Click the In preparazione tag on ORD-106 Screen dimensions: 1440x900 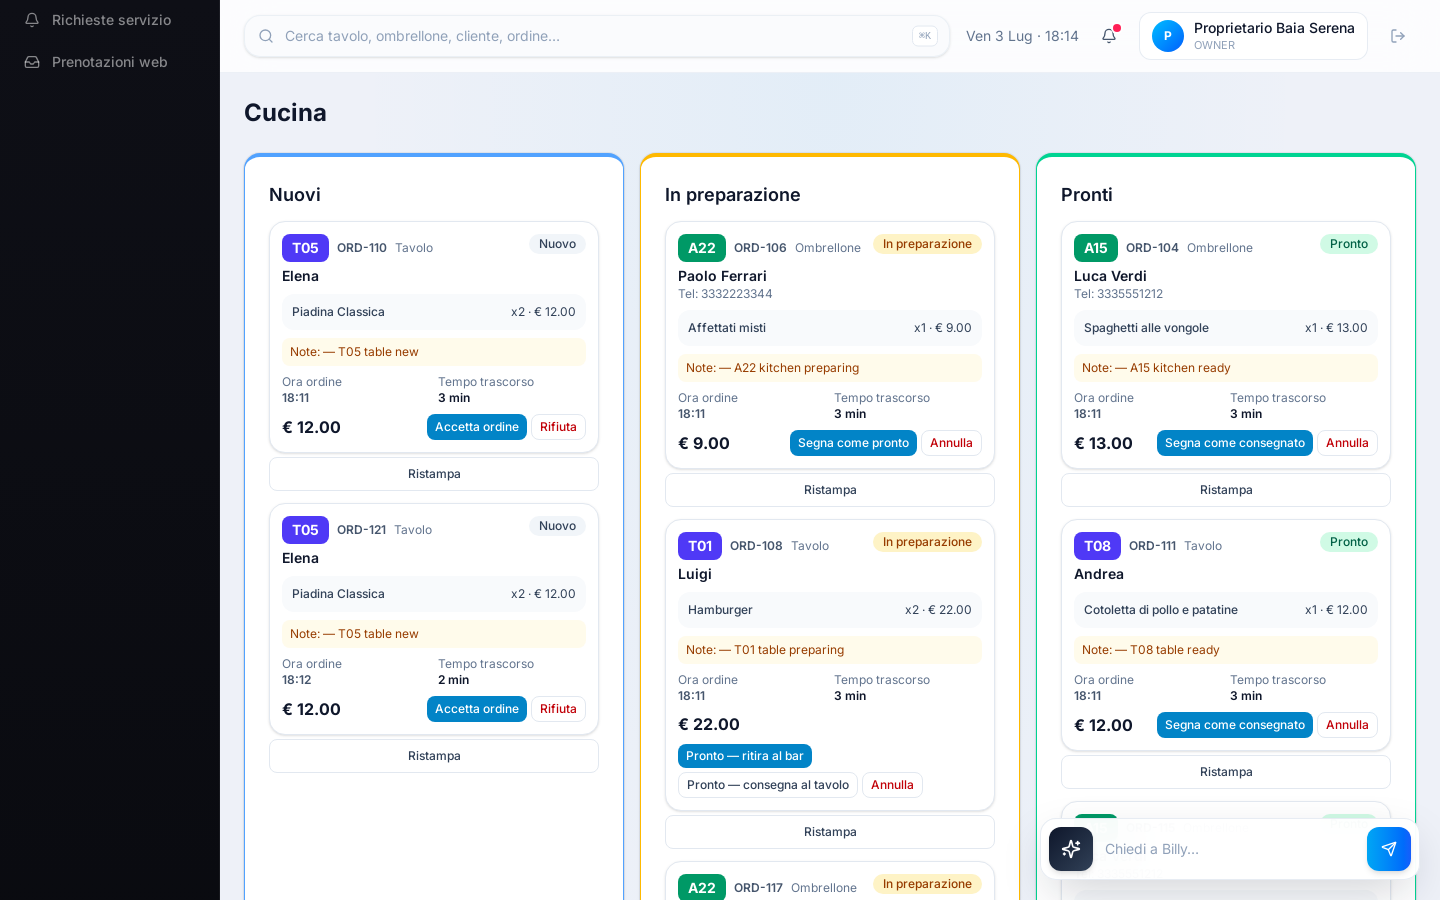(x=927, y=244)
